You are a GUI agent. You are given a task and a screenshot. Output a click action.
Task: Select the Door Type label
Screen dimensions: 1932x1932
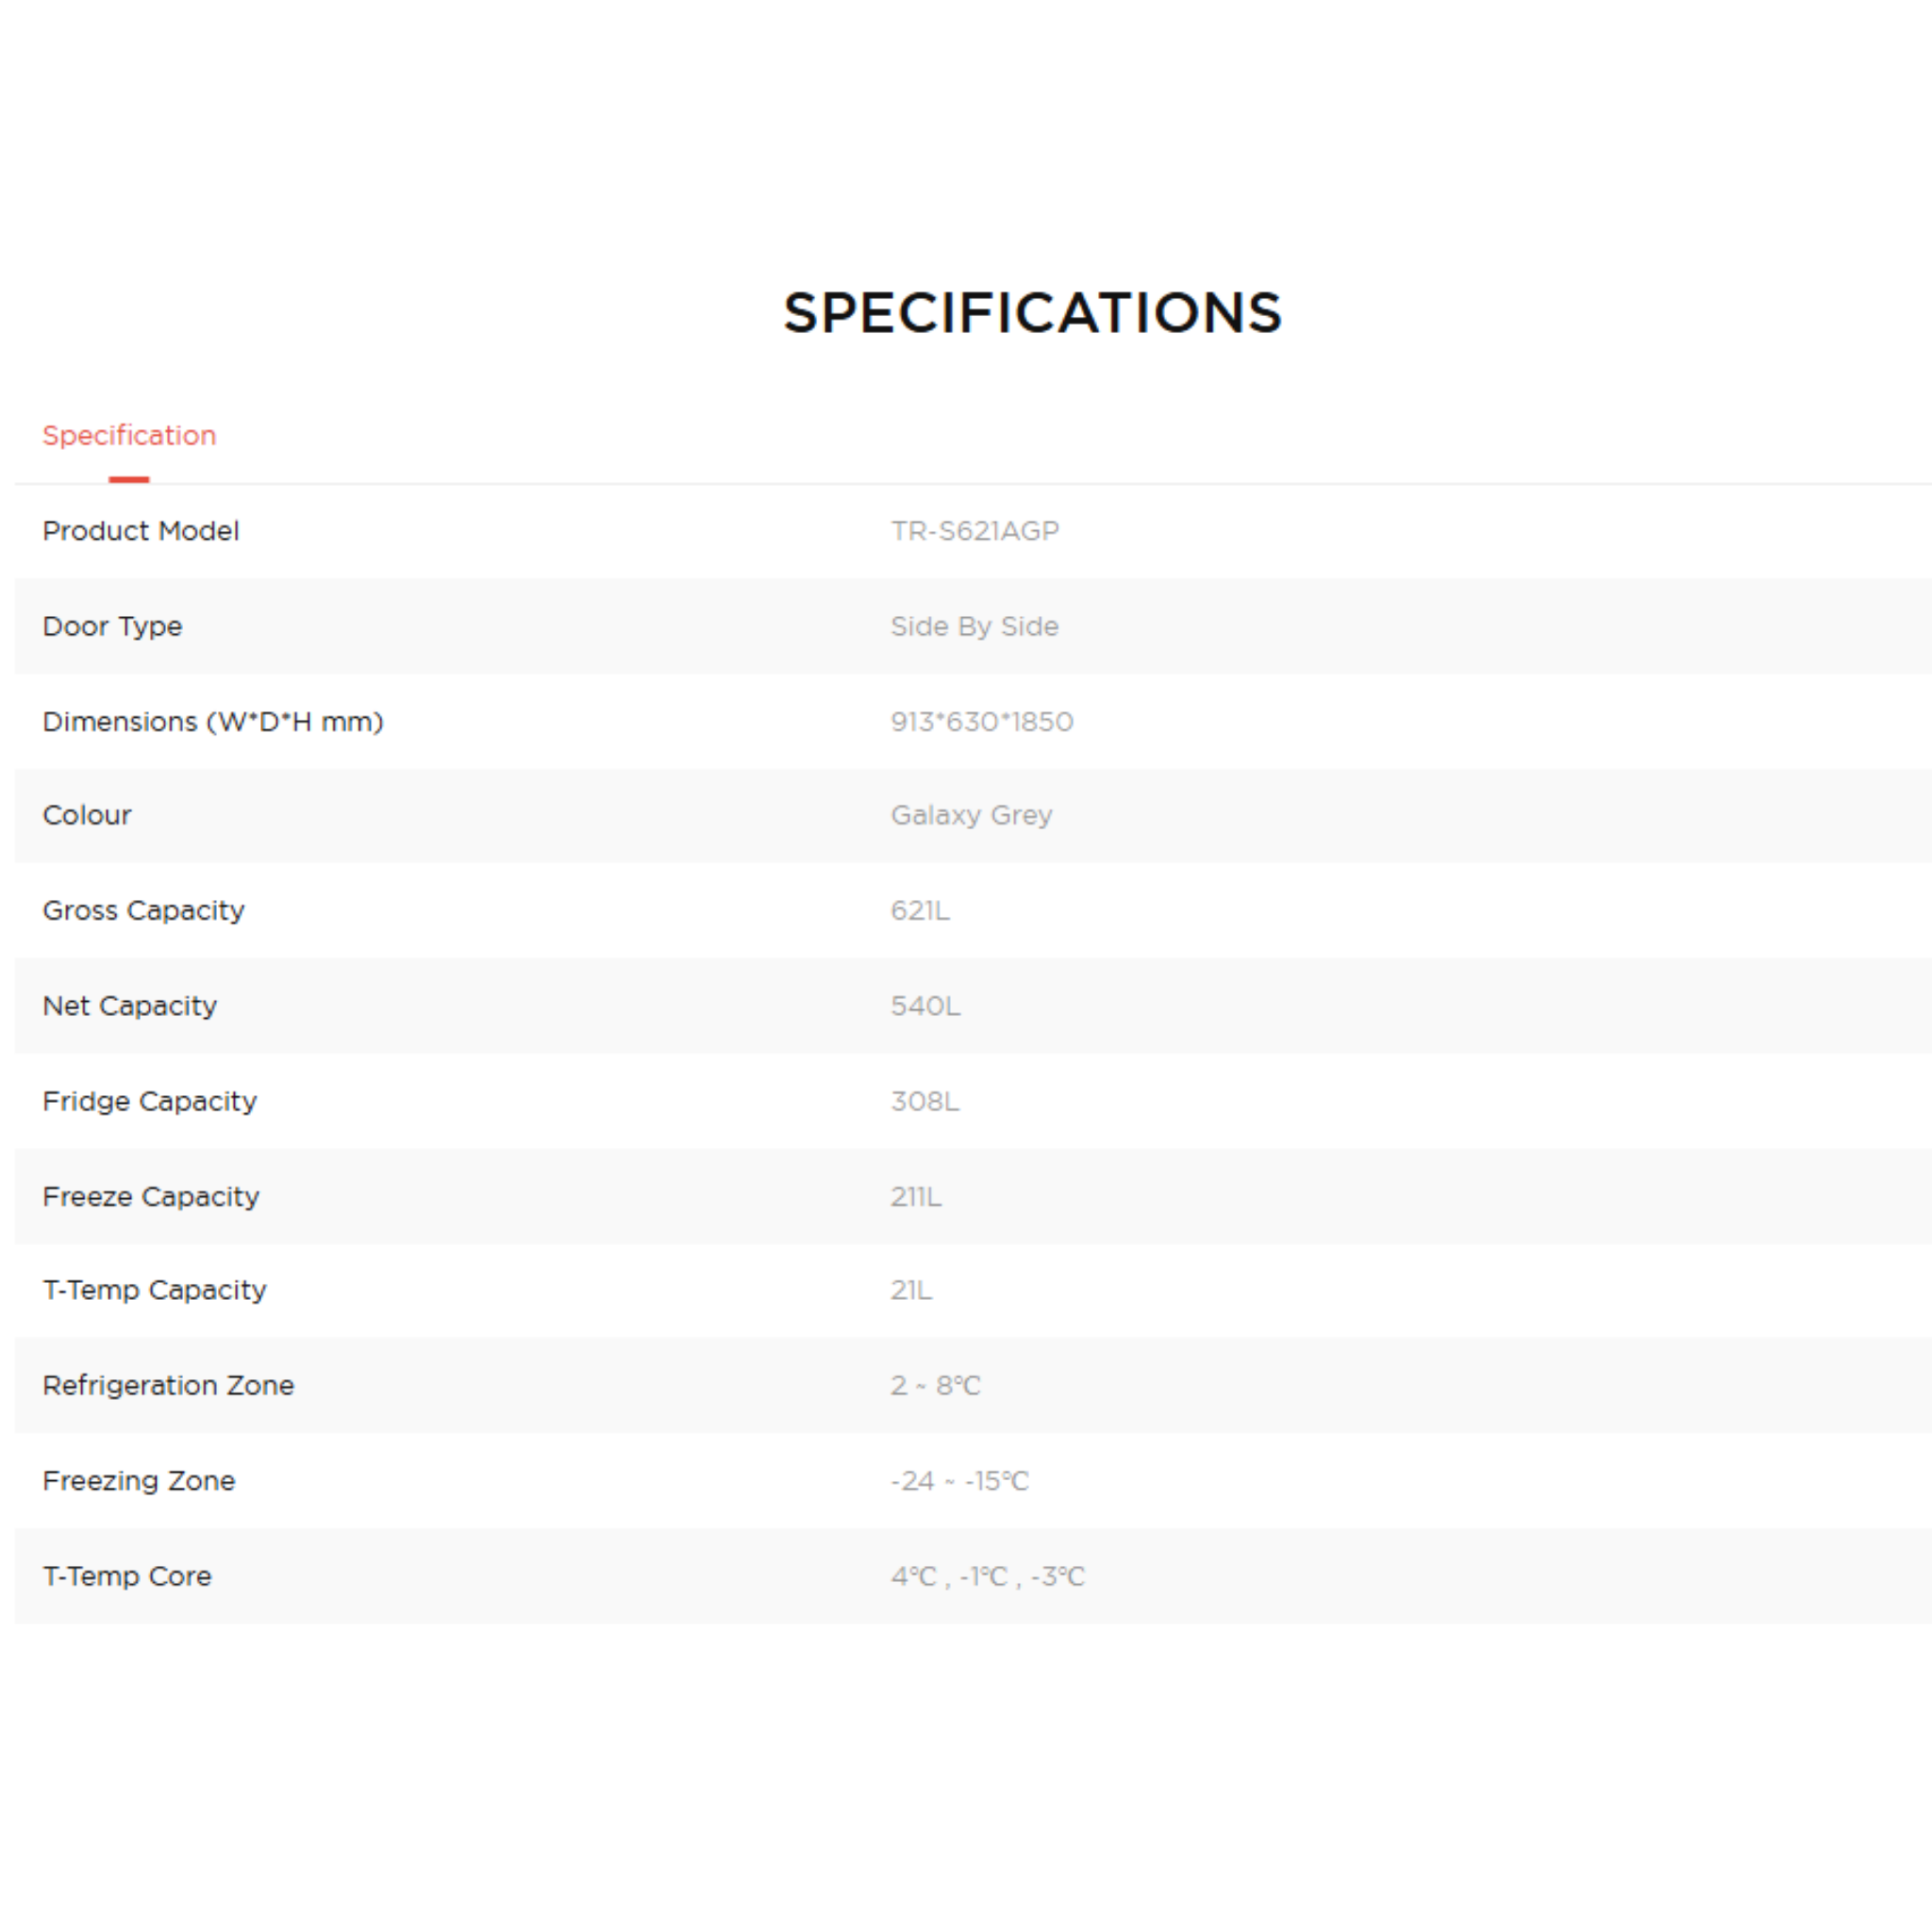pos(112,626)
